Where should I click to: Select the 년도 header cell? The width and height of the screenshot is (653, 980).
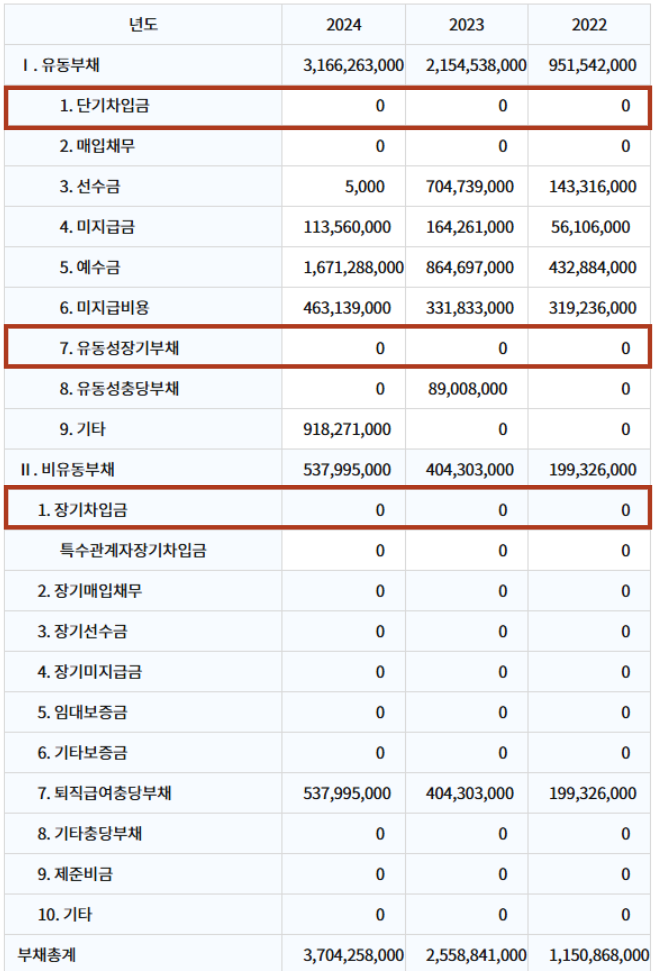click(143, 25)
